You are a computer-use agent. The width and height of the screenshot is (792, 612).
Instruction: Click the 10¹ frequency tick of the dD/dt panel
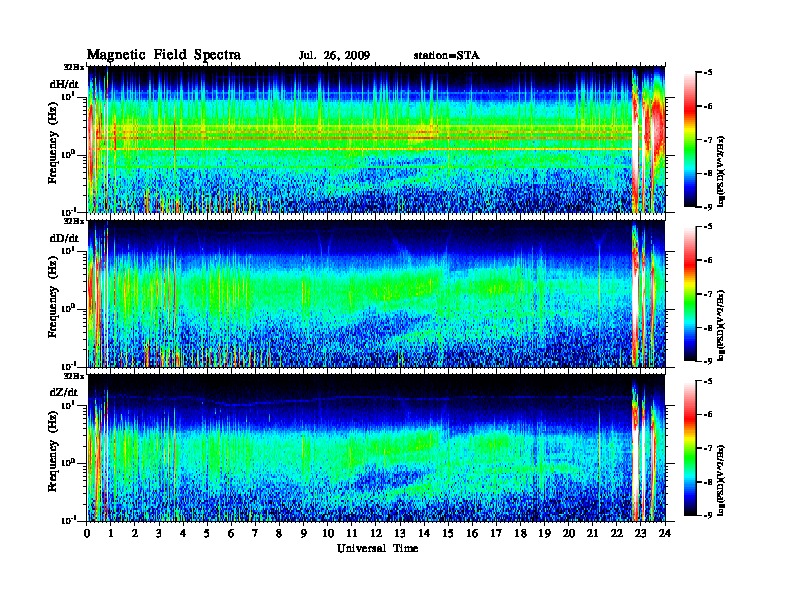tap(69, 250)
